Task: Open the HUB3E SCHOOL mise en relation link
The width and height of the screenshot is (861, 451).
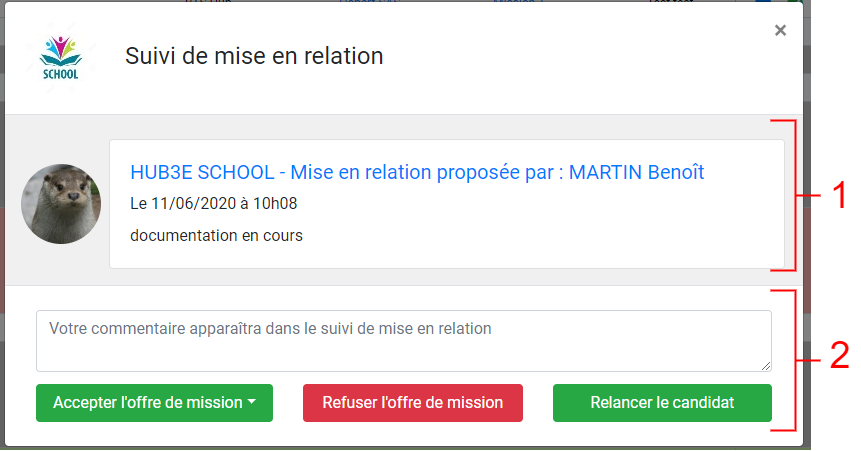Action: coord(417,172)
